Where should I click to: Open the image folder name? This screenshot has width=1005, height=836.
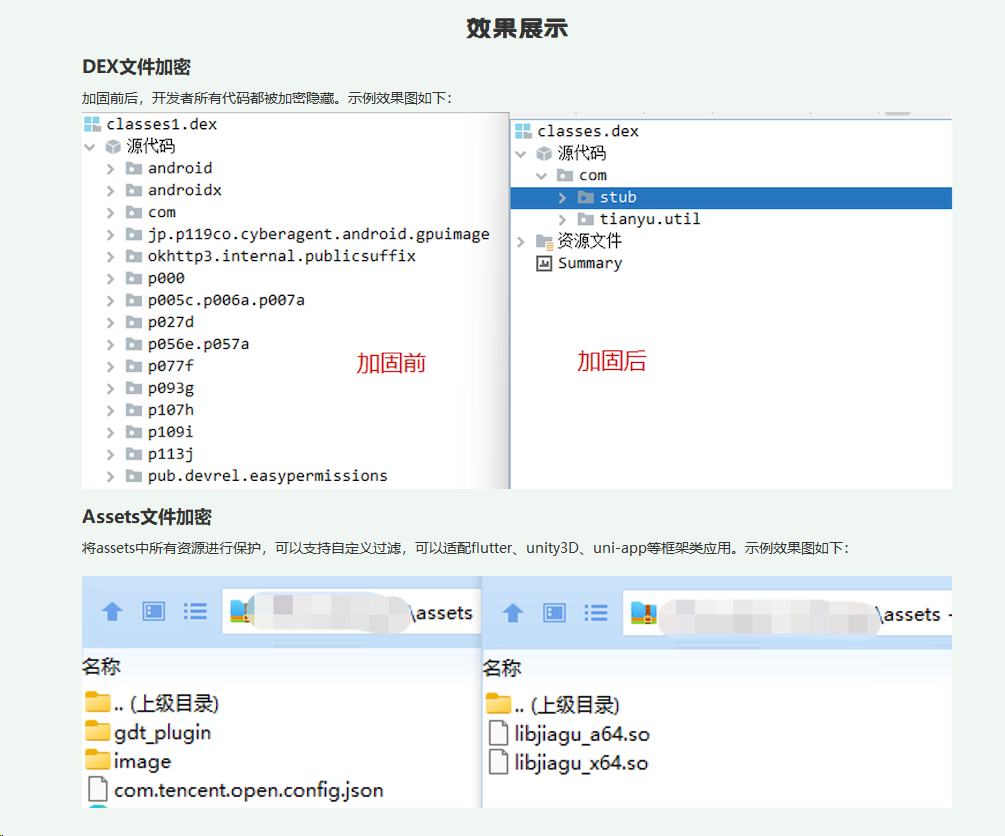point(142,761)
